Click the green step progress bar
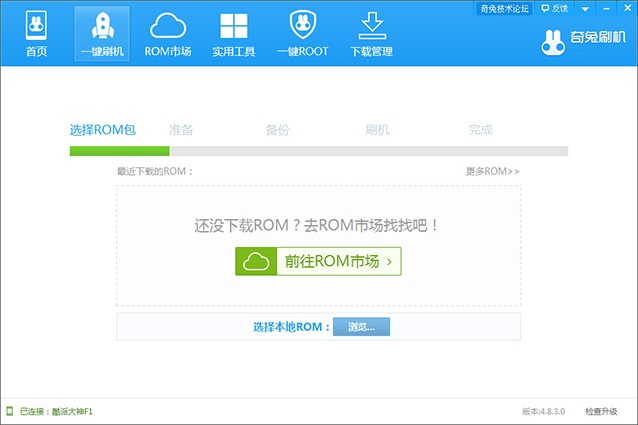This screenshot has width=638, height=425. pyautogui.click(x=119, y=151)
